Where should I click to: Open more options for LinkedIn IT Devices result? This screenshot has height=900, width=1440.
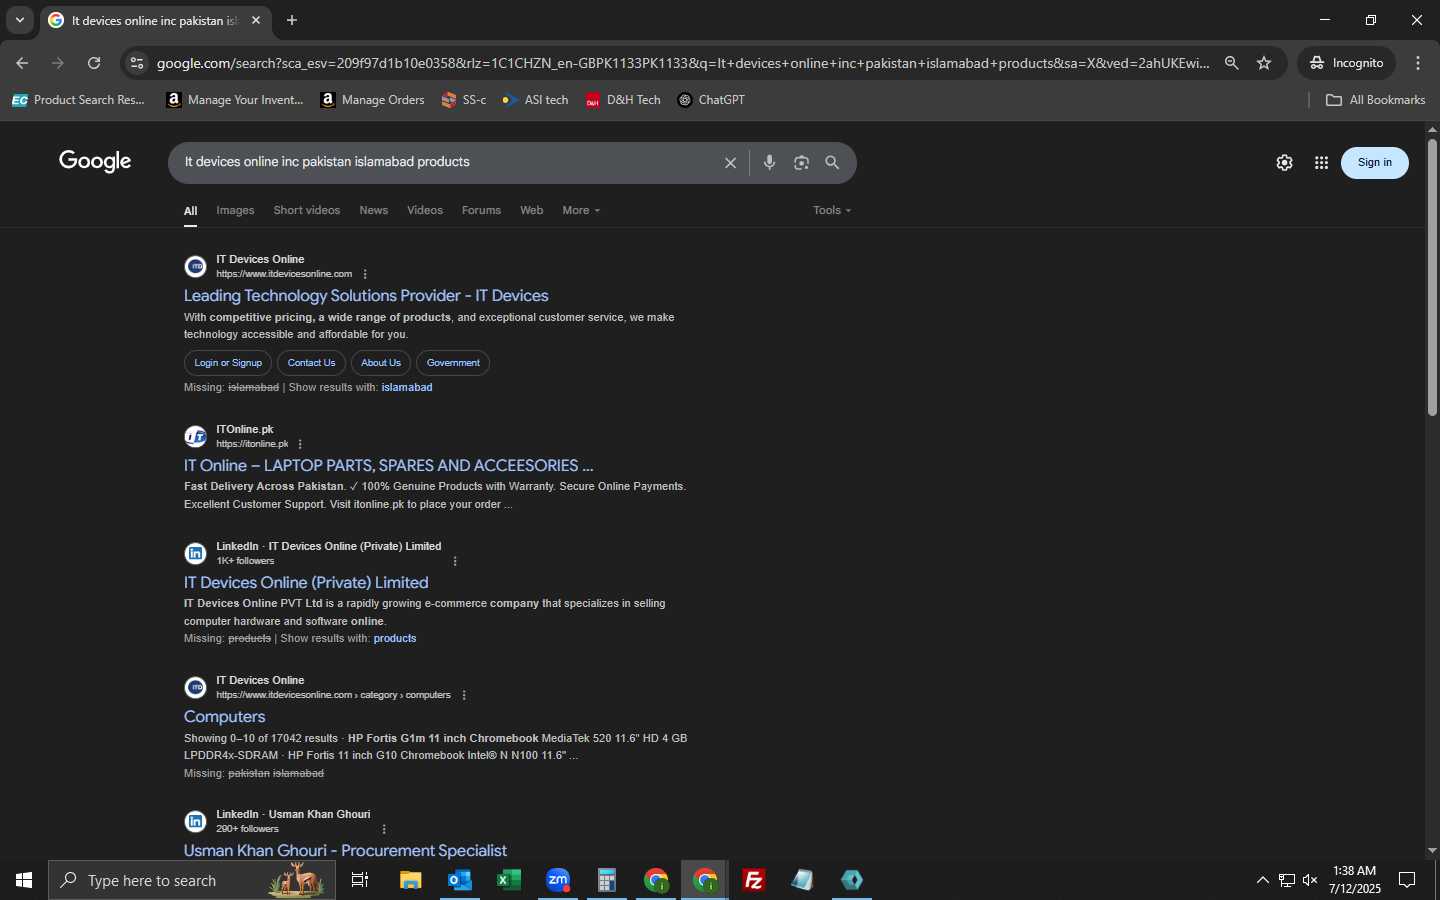click(455, 561)
